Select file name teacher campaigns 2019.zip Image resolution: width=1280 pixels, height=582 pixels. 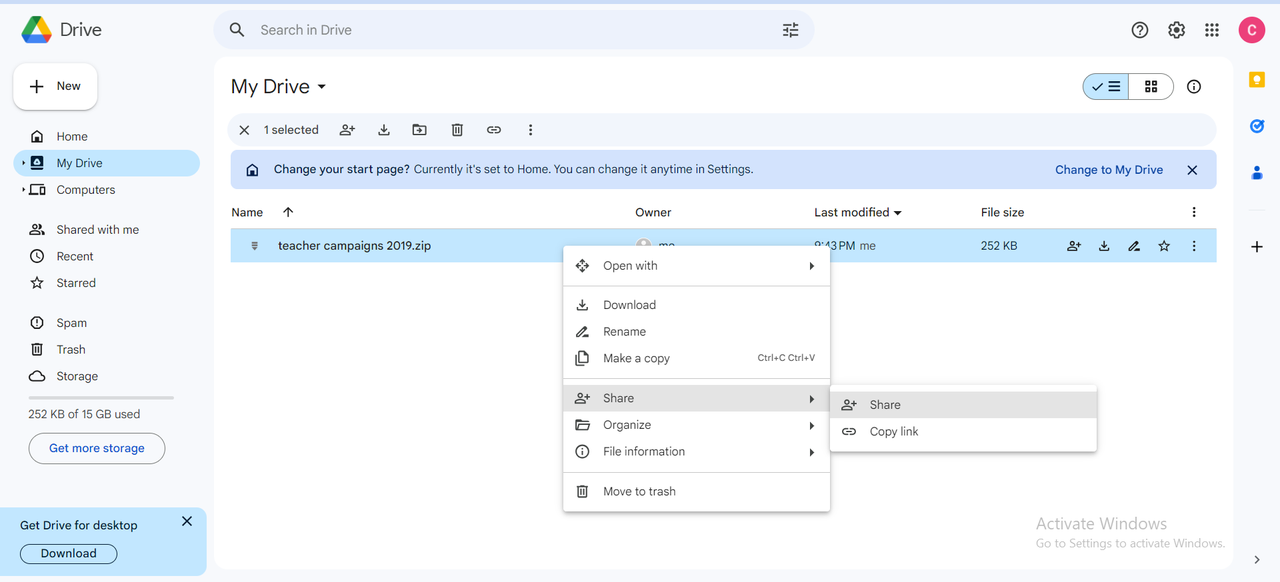[x=354, y=246]
